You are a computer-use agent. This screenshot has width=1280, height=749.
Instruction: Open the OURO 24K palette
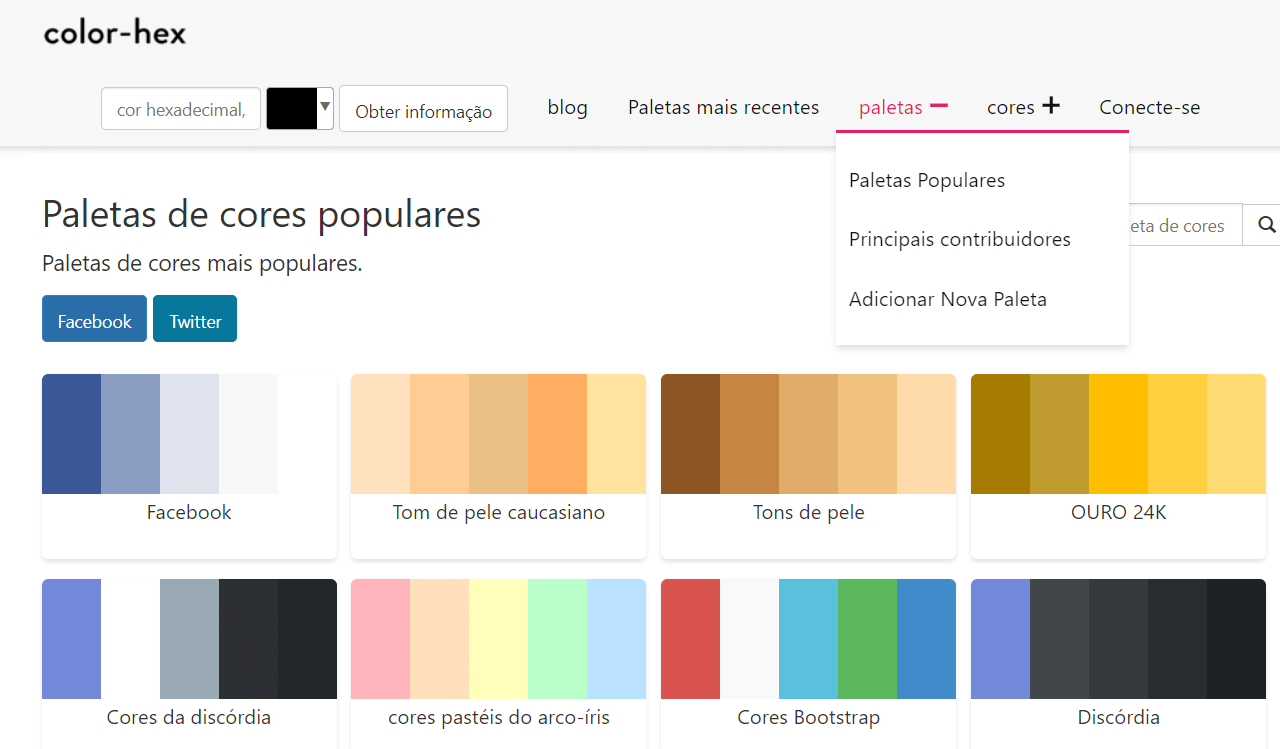1118,511
